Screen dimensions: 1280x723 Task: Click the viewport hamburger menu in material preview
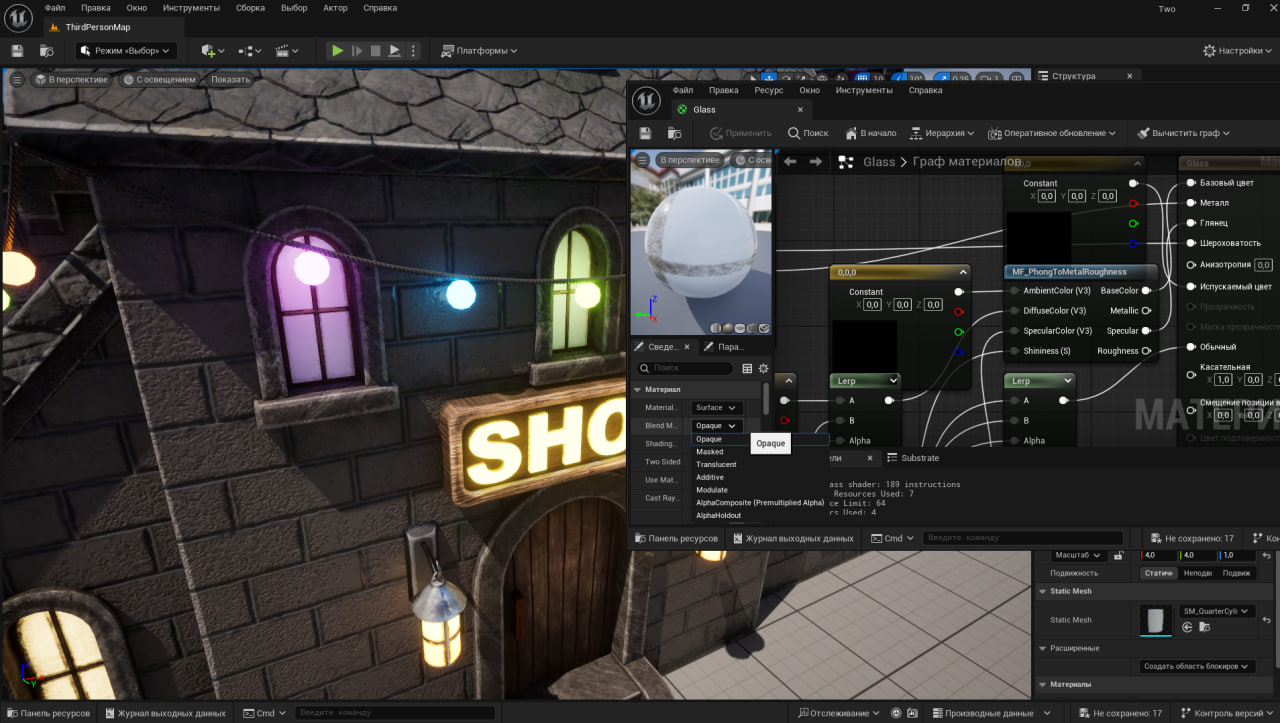[x=642, y=160]
